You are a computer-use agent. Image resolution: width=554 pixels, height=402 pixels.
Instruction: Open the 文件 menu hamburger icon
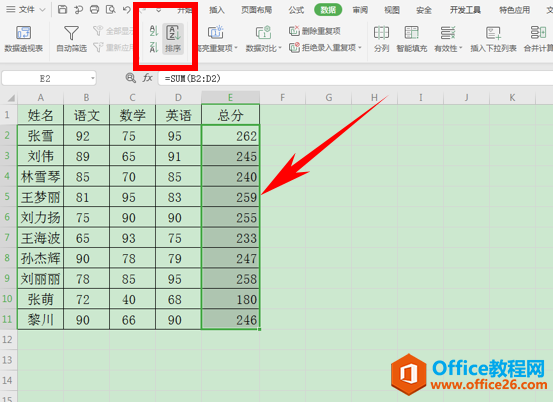pos(11,10)
